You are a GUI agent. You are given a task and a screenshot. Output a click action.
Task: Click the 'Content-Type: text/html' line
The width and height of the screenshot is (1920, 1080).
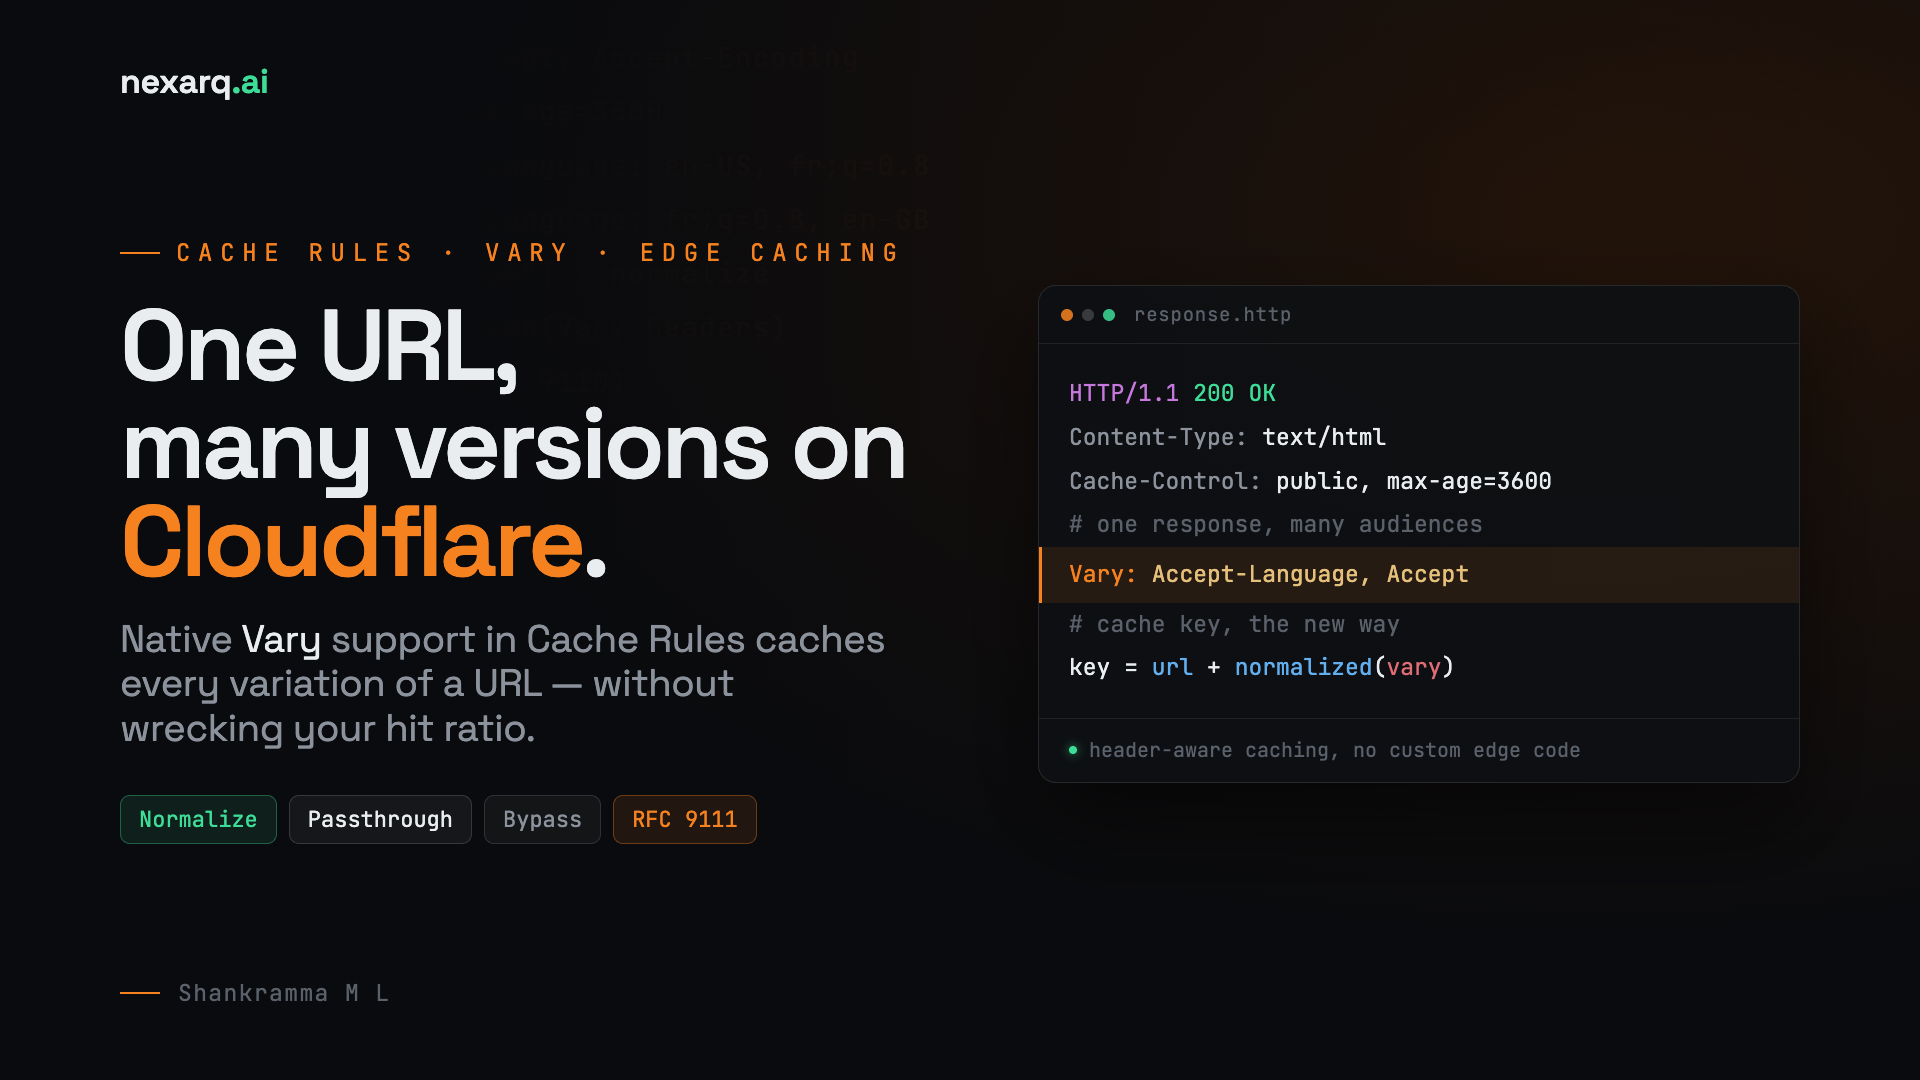click(1227, 437)
